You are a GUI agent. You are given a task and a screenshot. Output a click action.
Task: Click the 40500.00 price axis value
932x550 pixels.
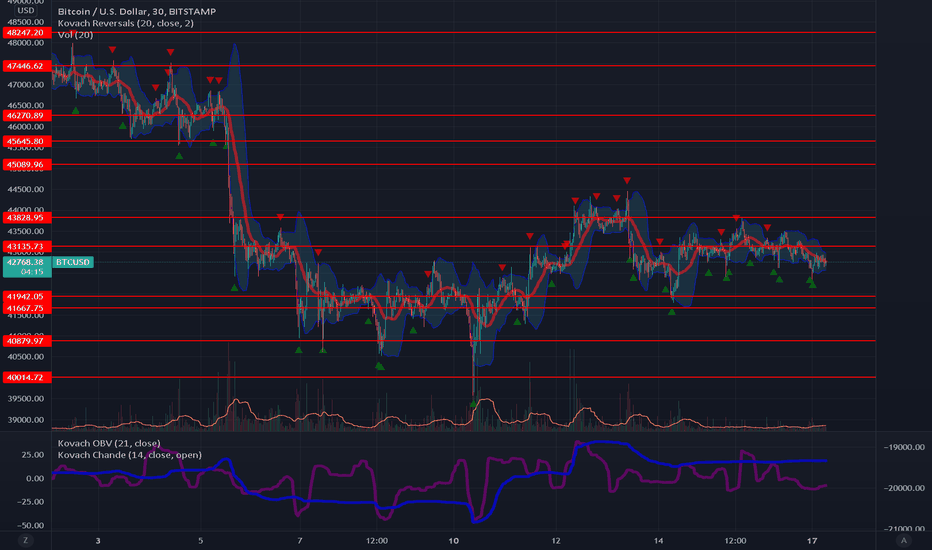26,357
